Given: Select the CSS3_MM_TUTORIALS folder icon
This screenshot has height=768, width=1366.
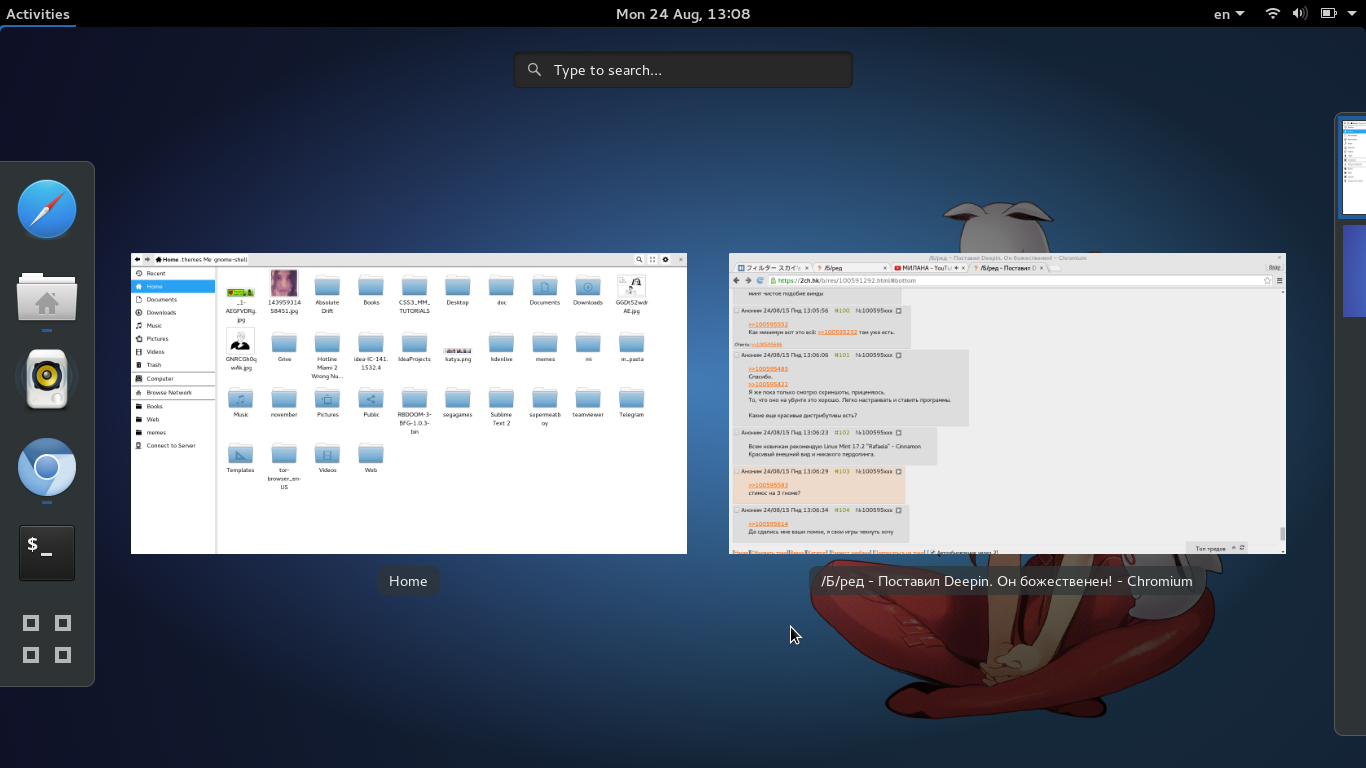Looking at the screenshot, I should point(414,285).
